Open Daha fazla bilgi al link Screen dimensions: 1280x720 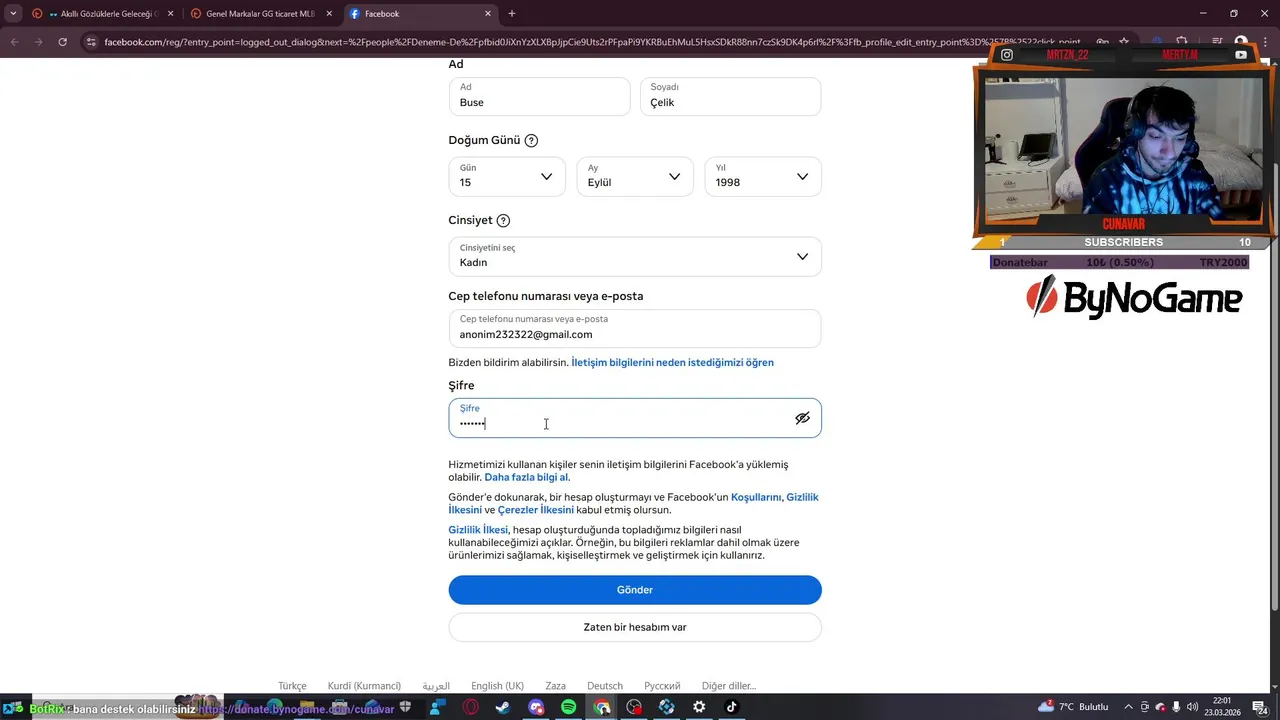[x=527, y=477]
